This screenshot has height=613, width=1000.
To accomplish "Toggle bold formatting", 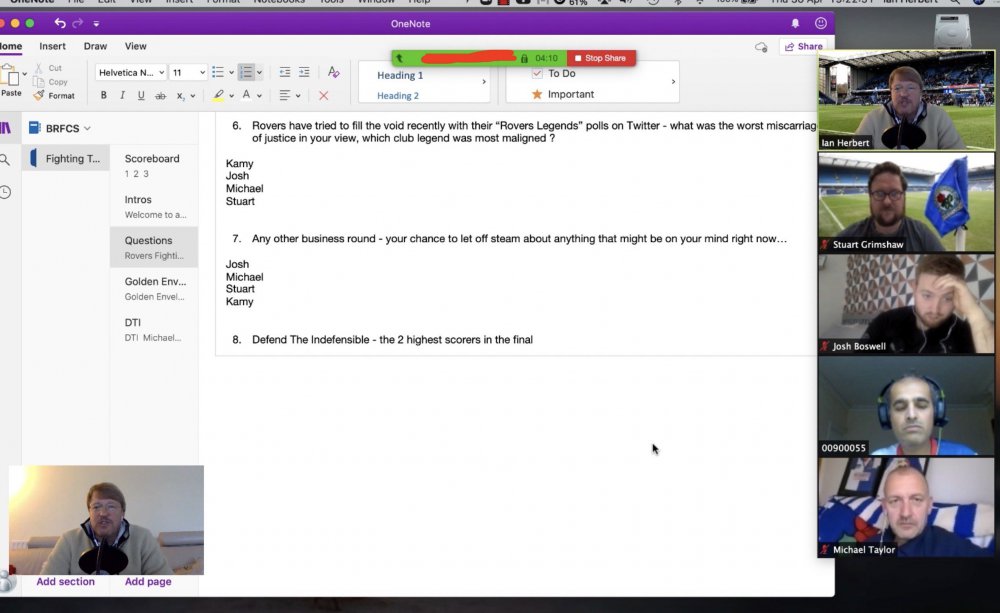I will tap(103, 96).
